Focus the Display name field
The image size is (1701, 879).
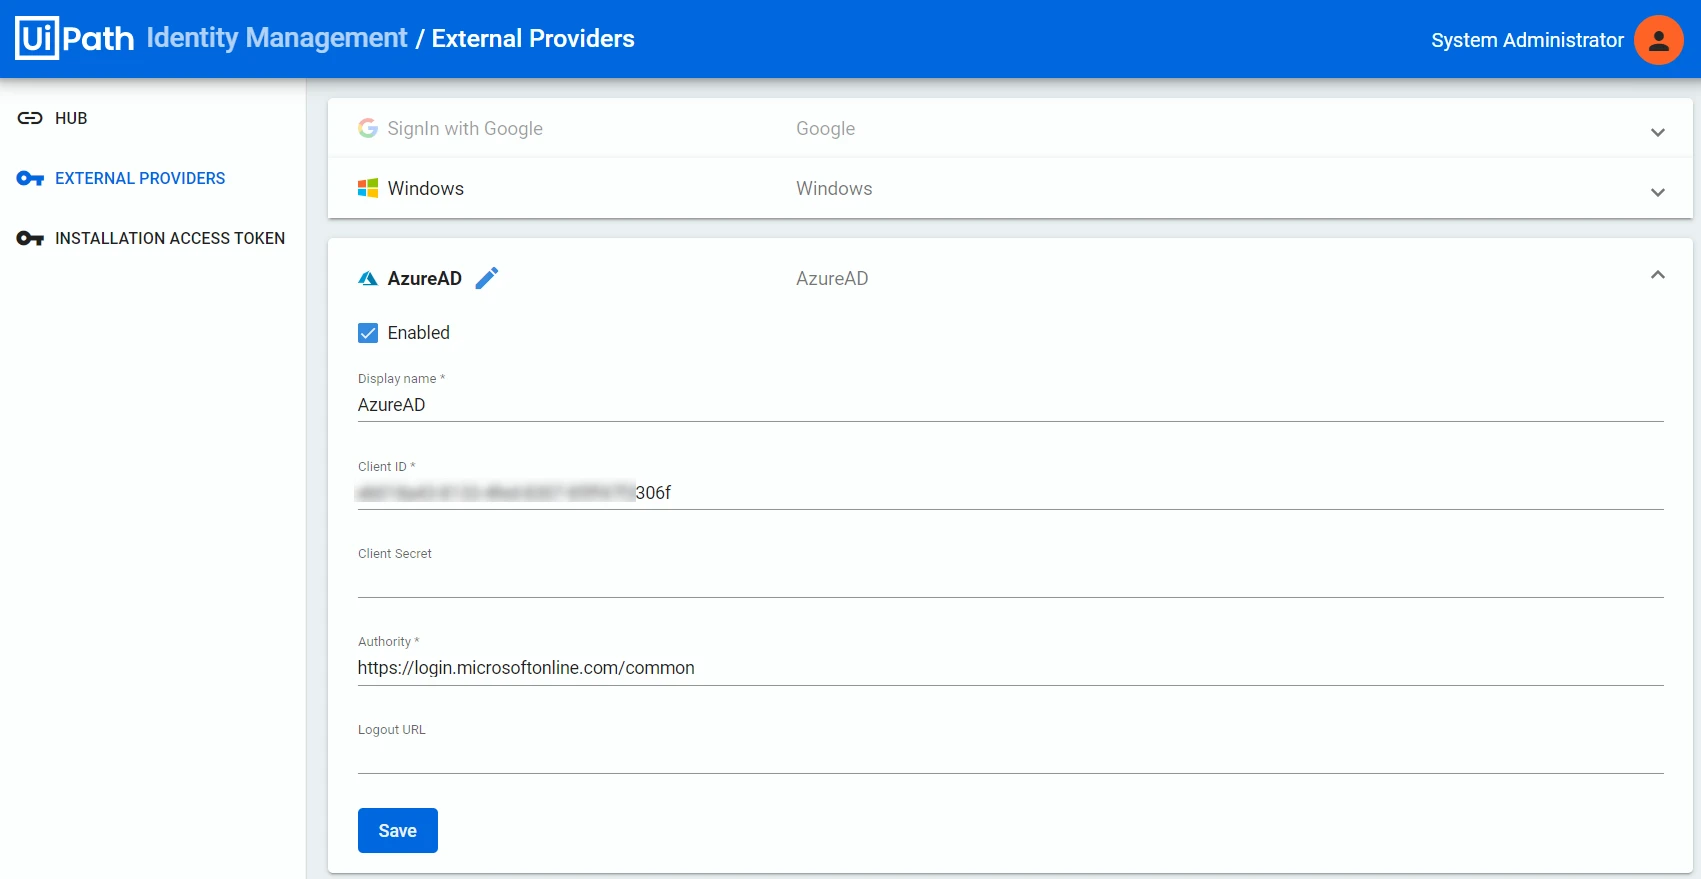1010,405
